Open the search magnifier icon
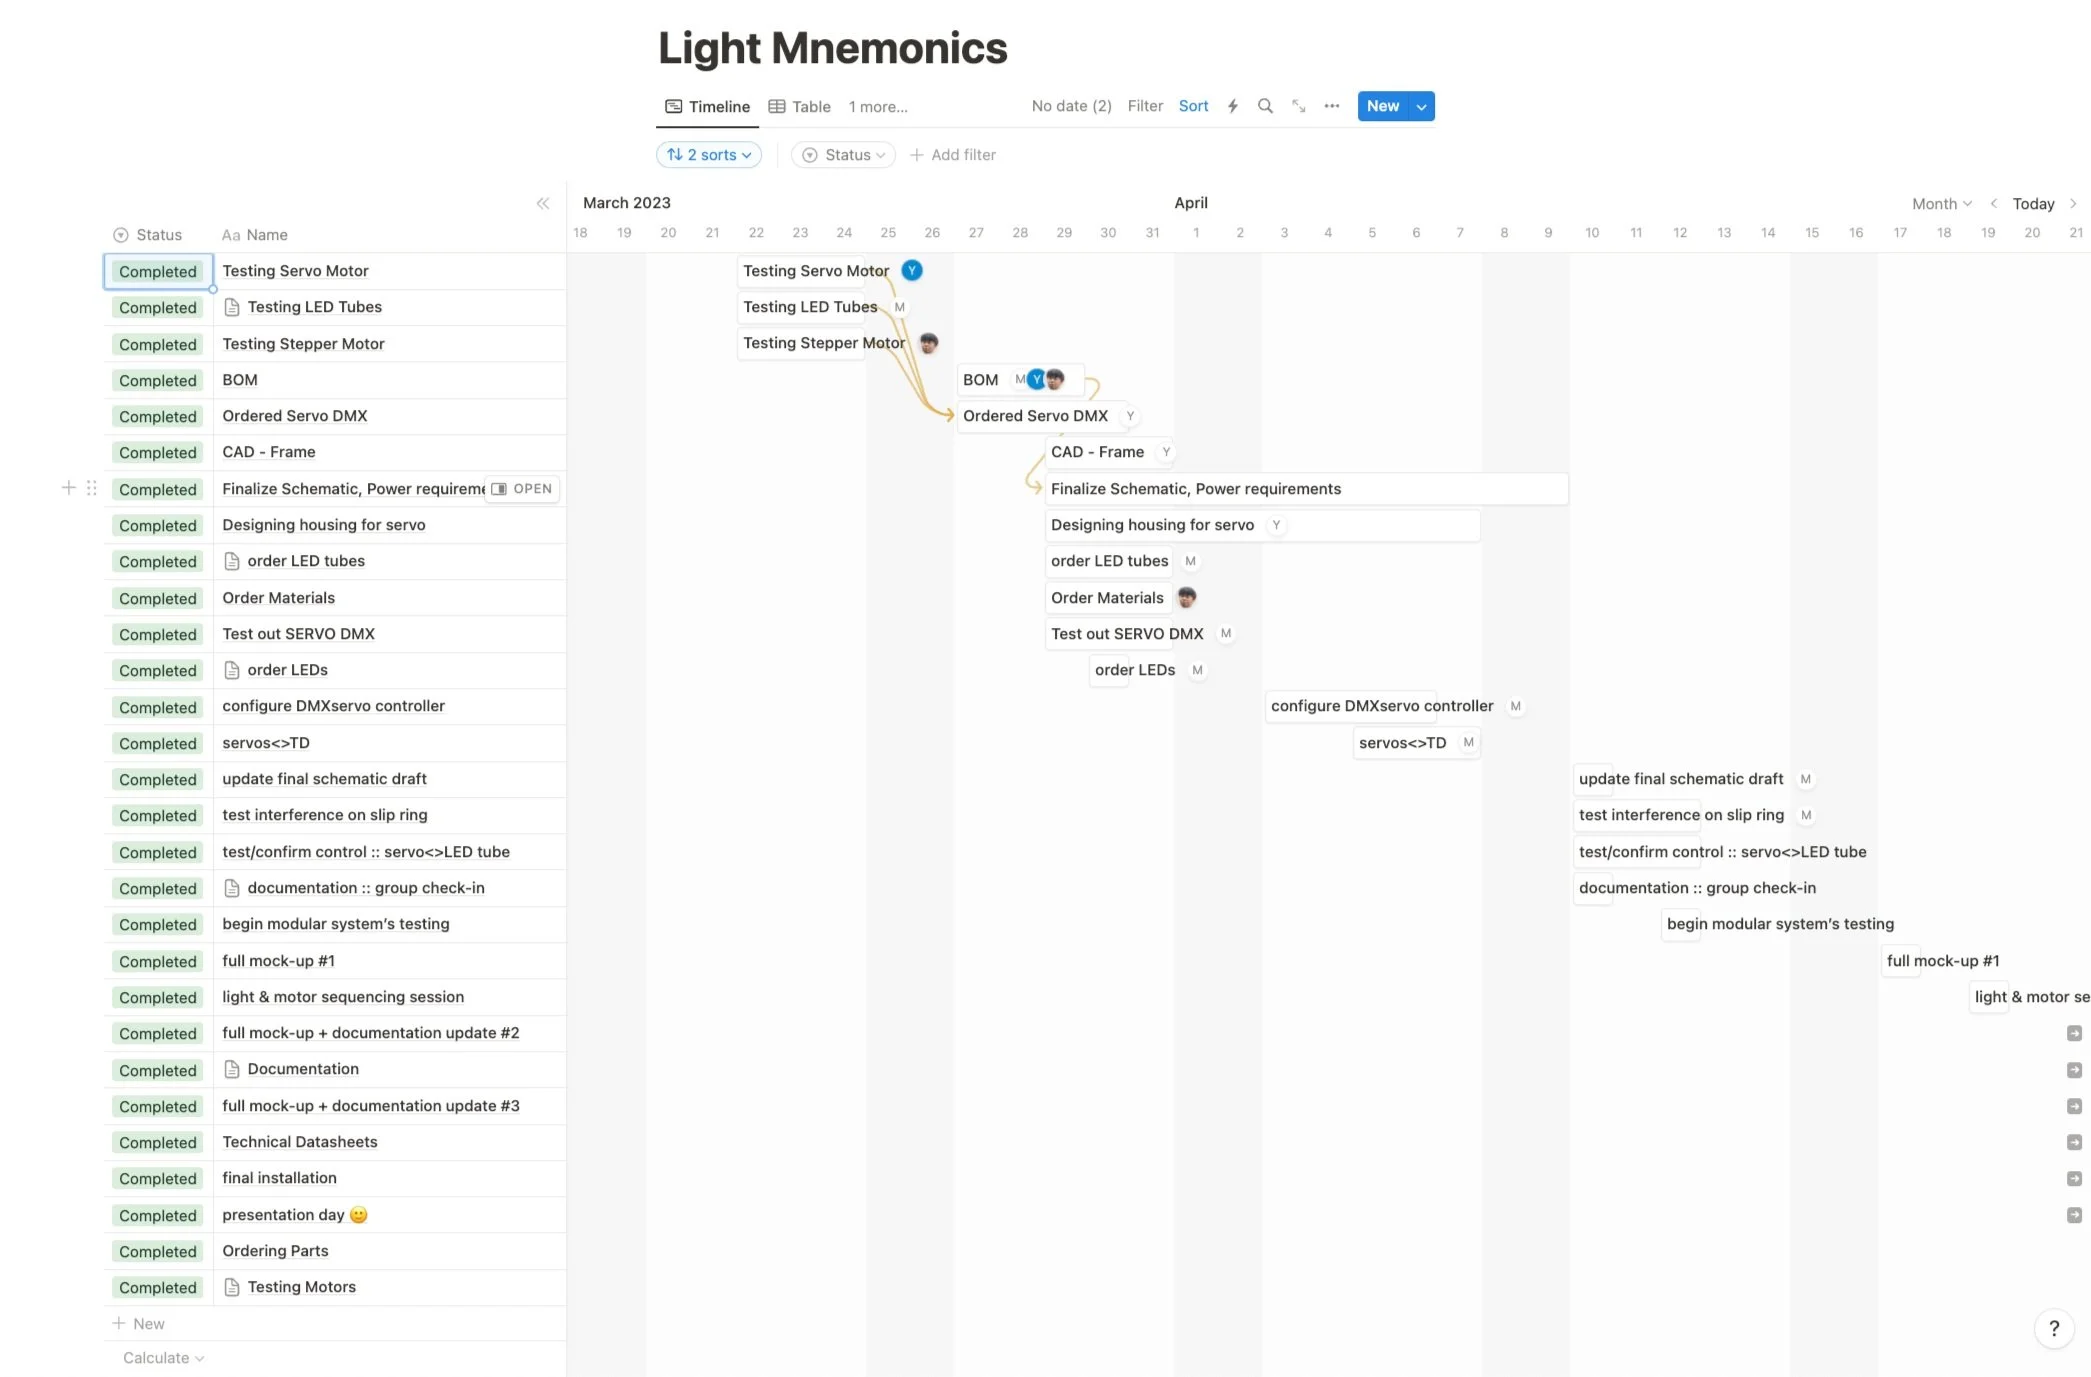Image resolution: width=2091 pixels, height=1377 pixels. pos(1265,106)
